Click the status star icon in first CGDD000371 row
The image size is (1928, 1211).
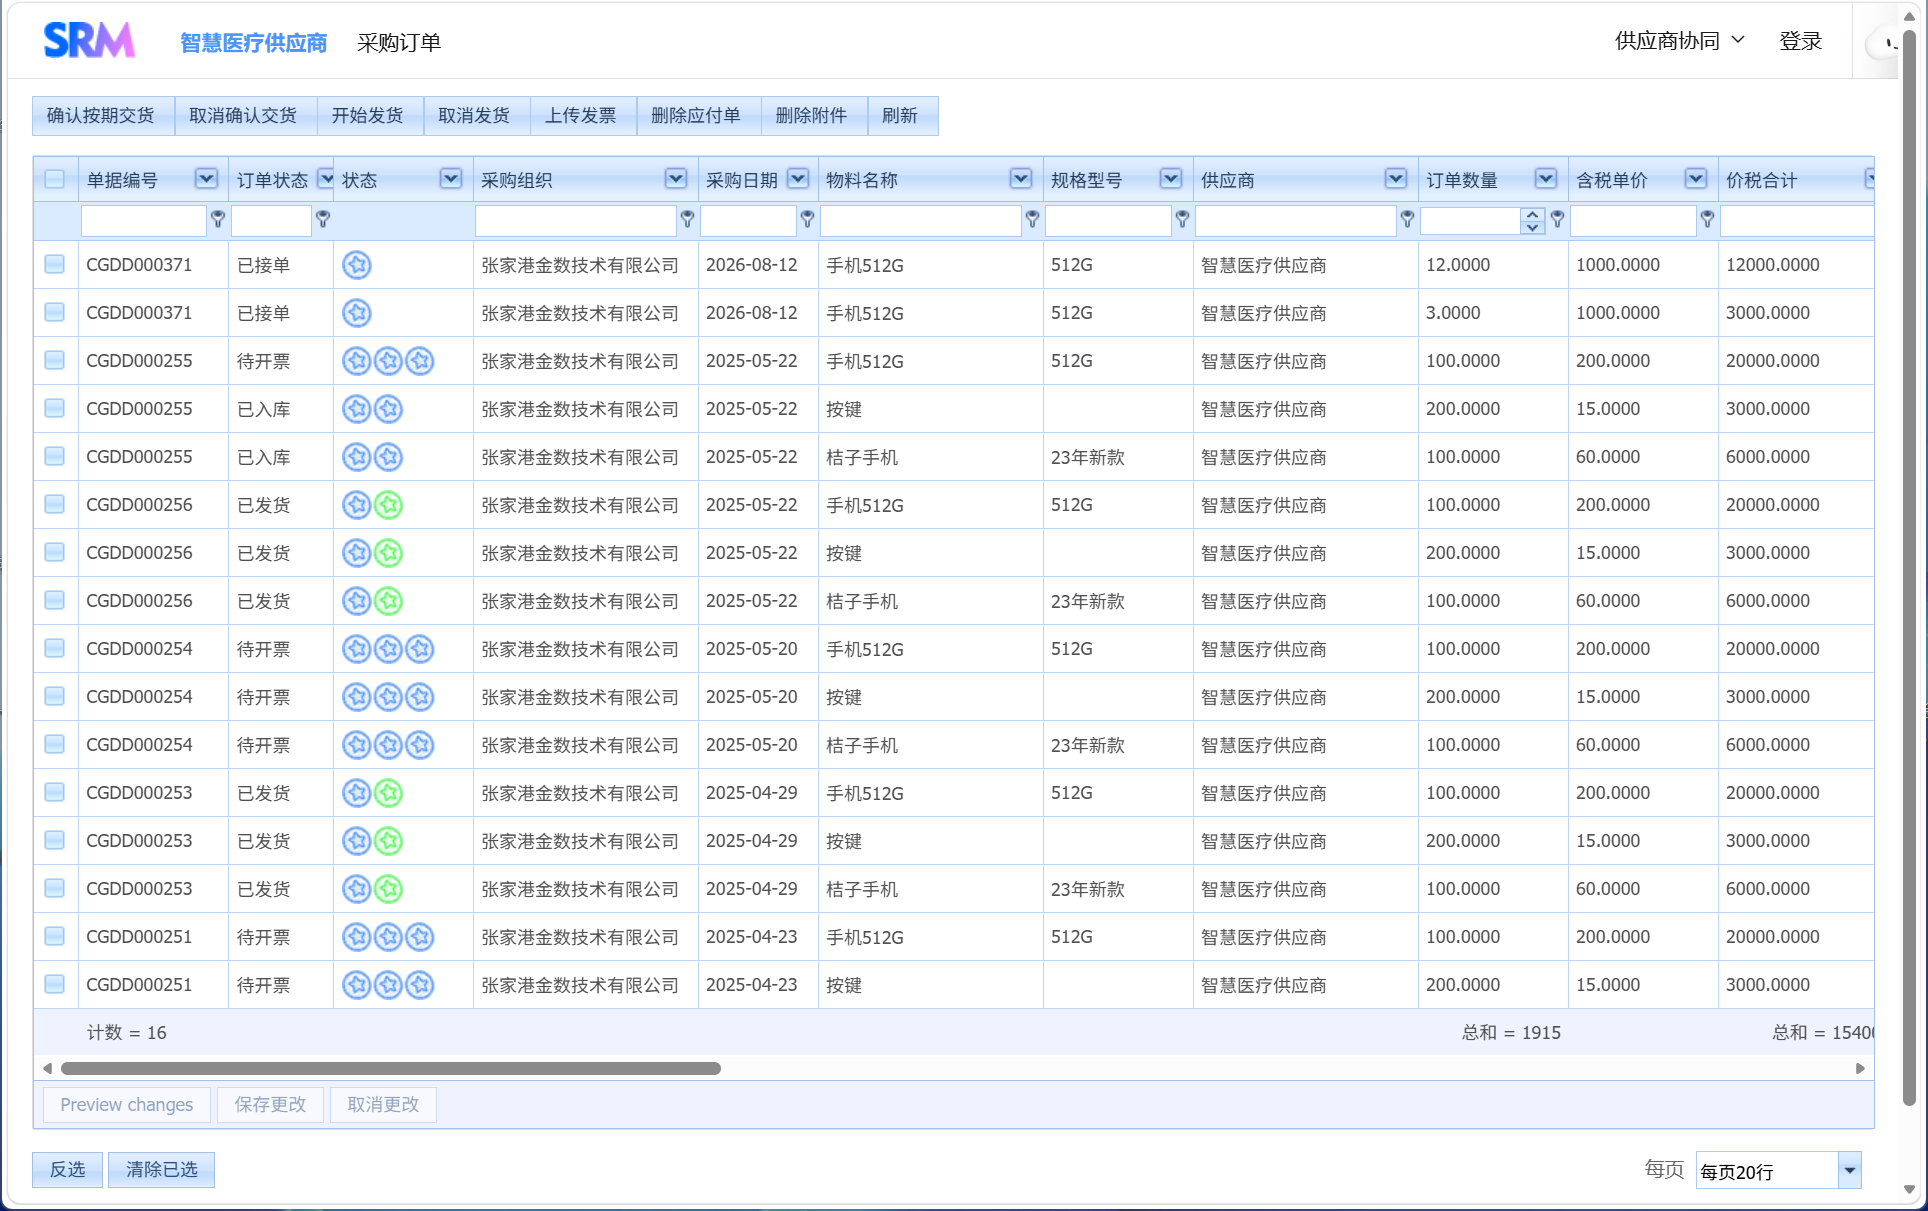(x=357, y=265)
